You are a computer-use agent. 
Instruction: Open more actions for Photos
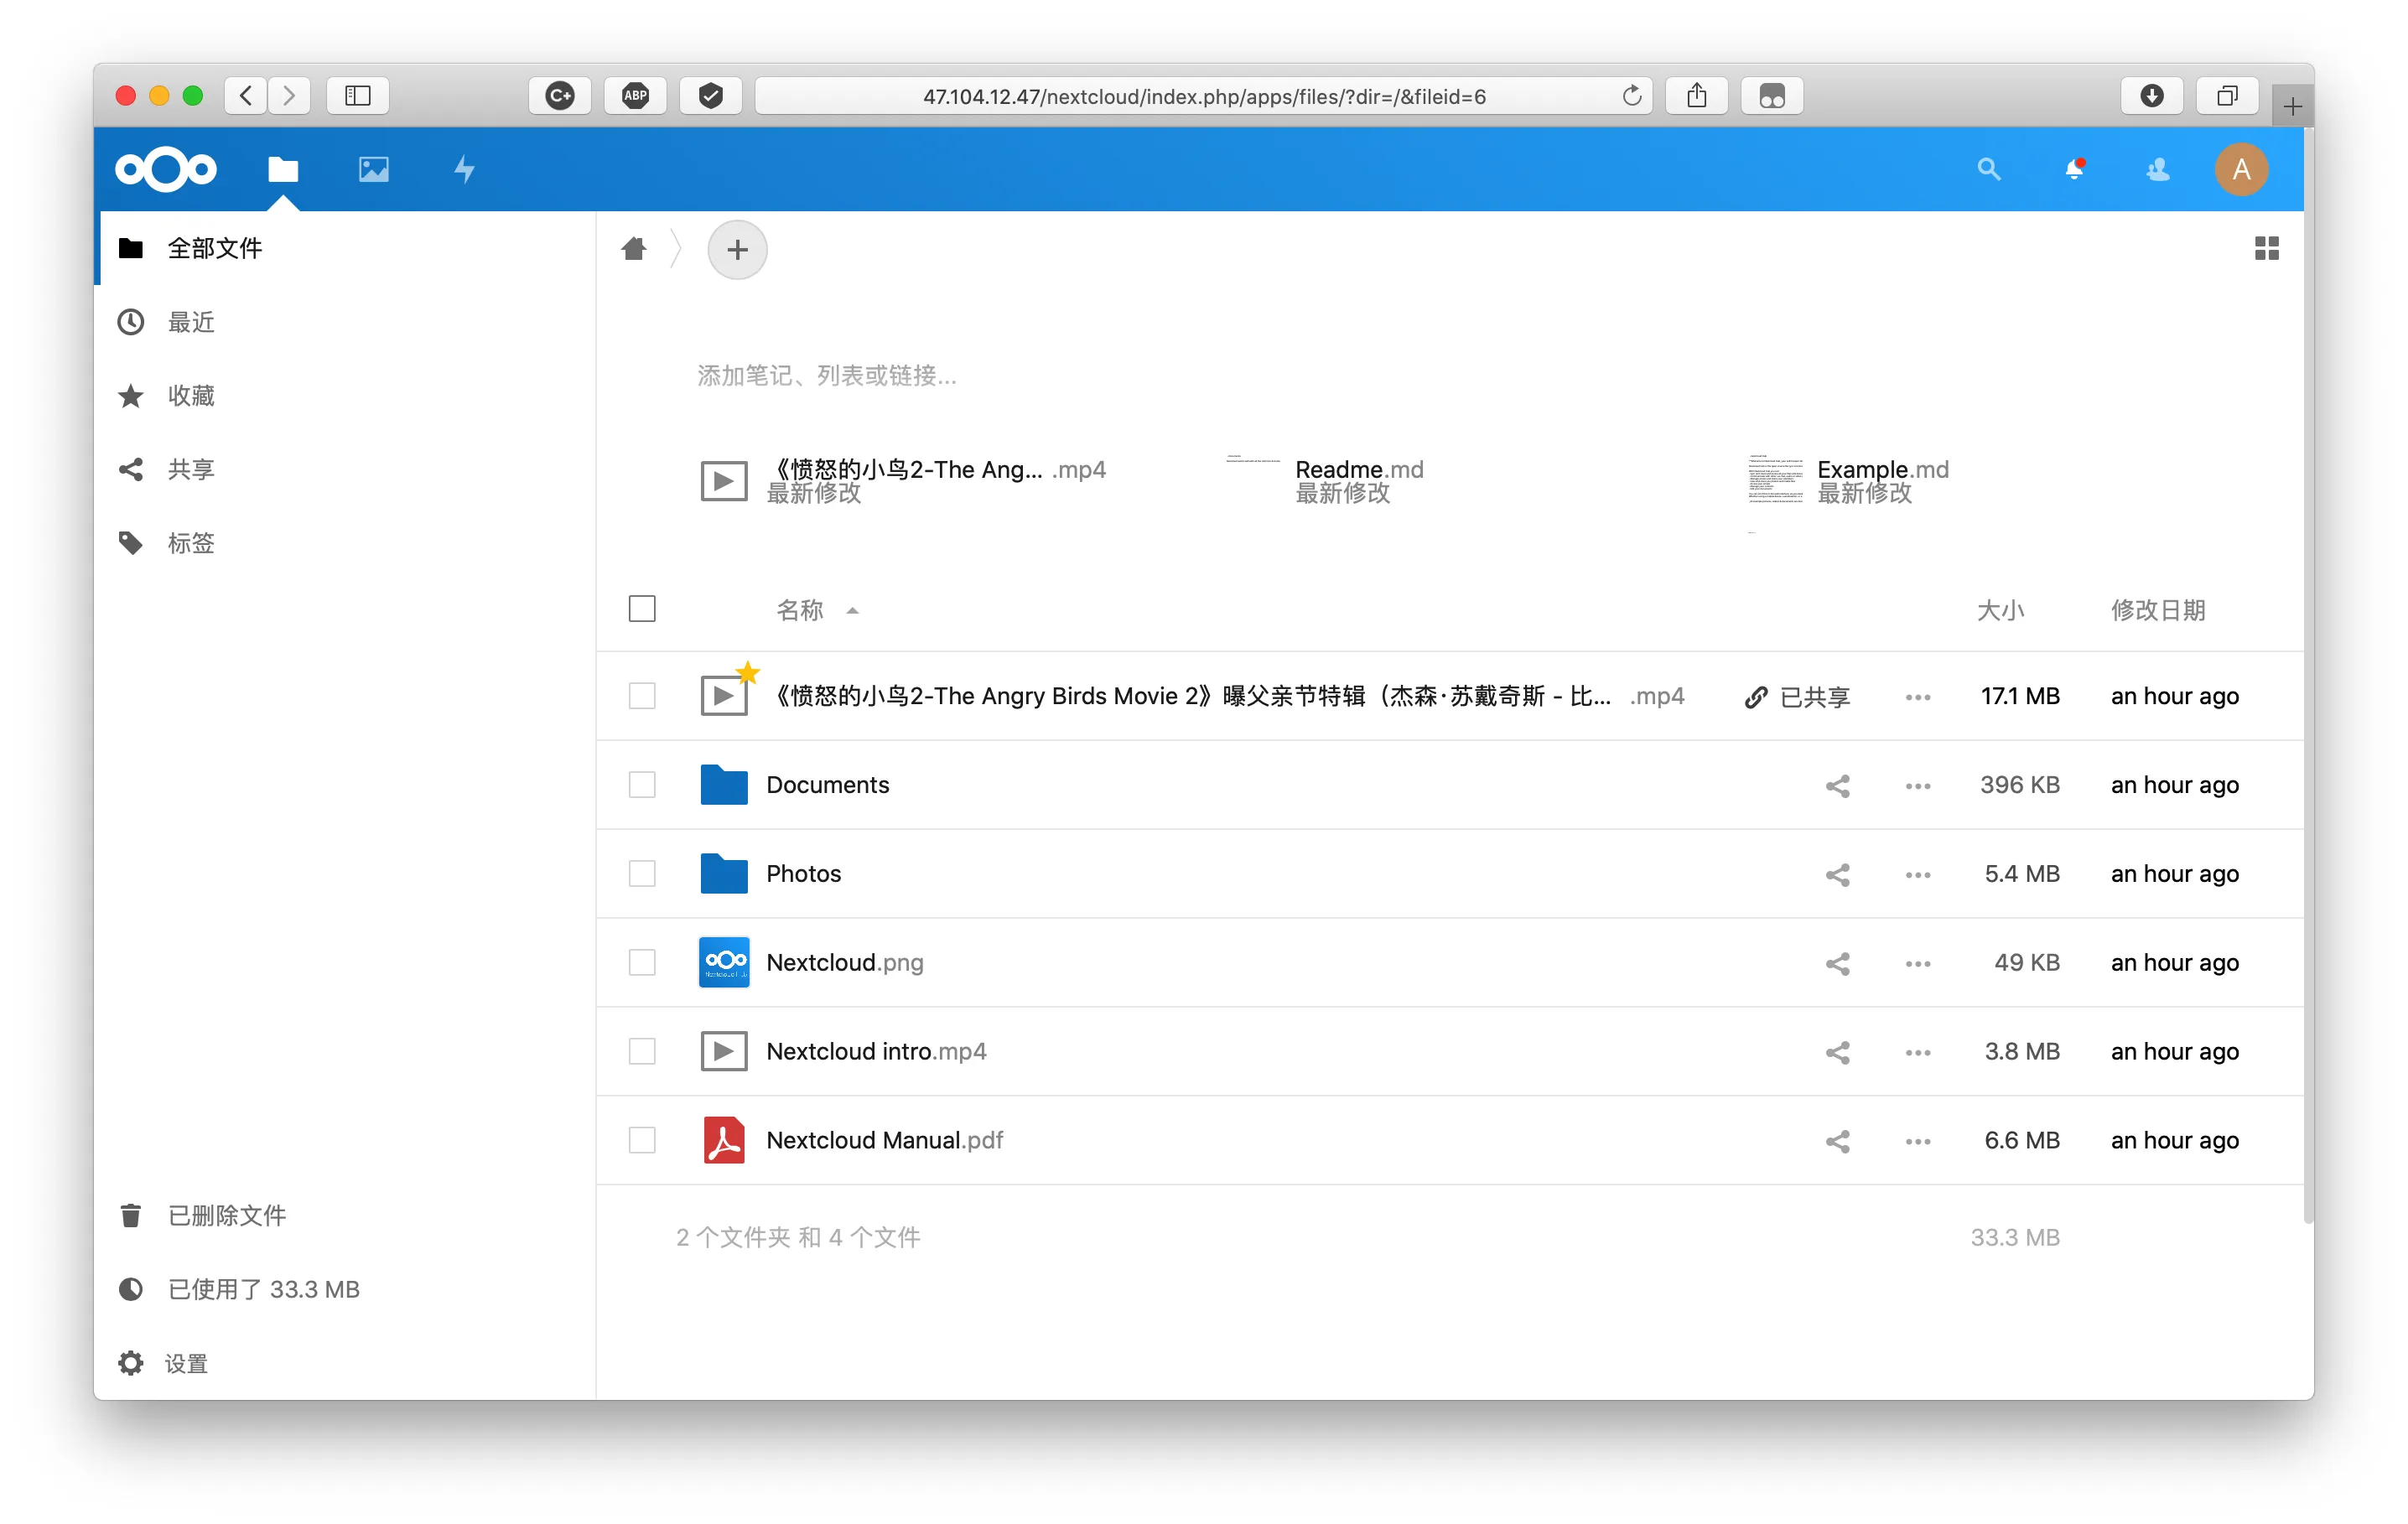1918,875
